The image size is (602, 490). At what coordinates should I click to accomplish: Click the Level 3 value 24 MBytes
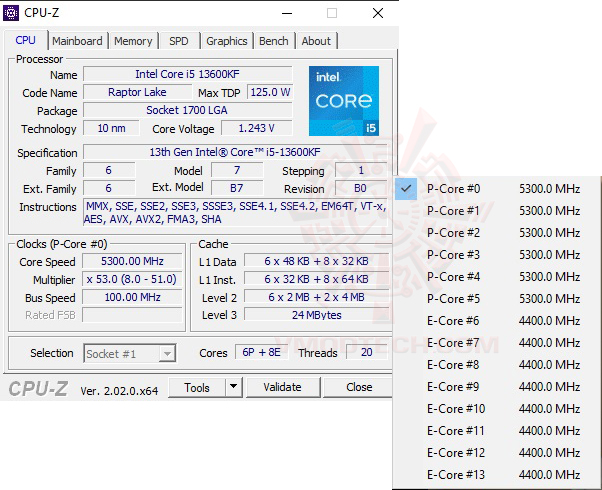tap(316, 315)
